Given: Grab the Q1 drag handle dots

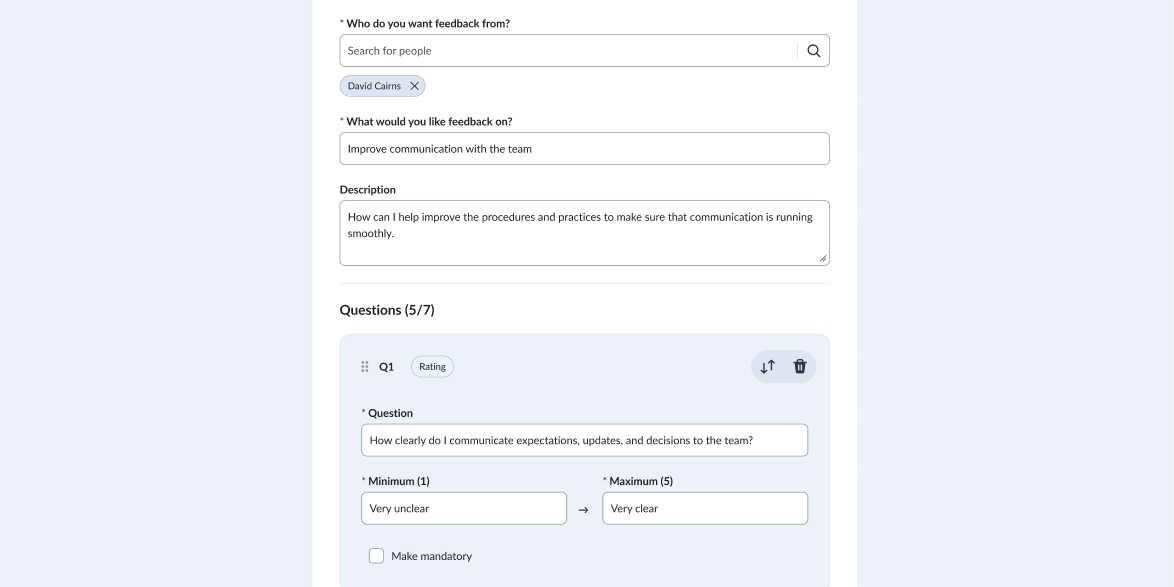Looking at the screenshot, I should coord(364,367).
